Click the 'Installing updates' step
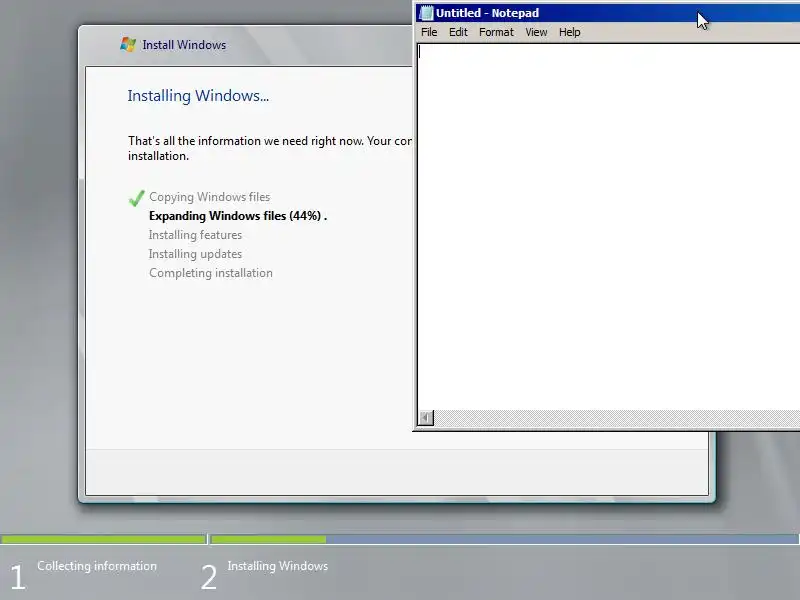Screen dimensions: 800x600 (x=195, y=254)
